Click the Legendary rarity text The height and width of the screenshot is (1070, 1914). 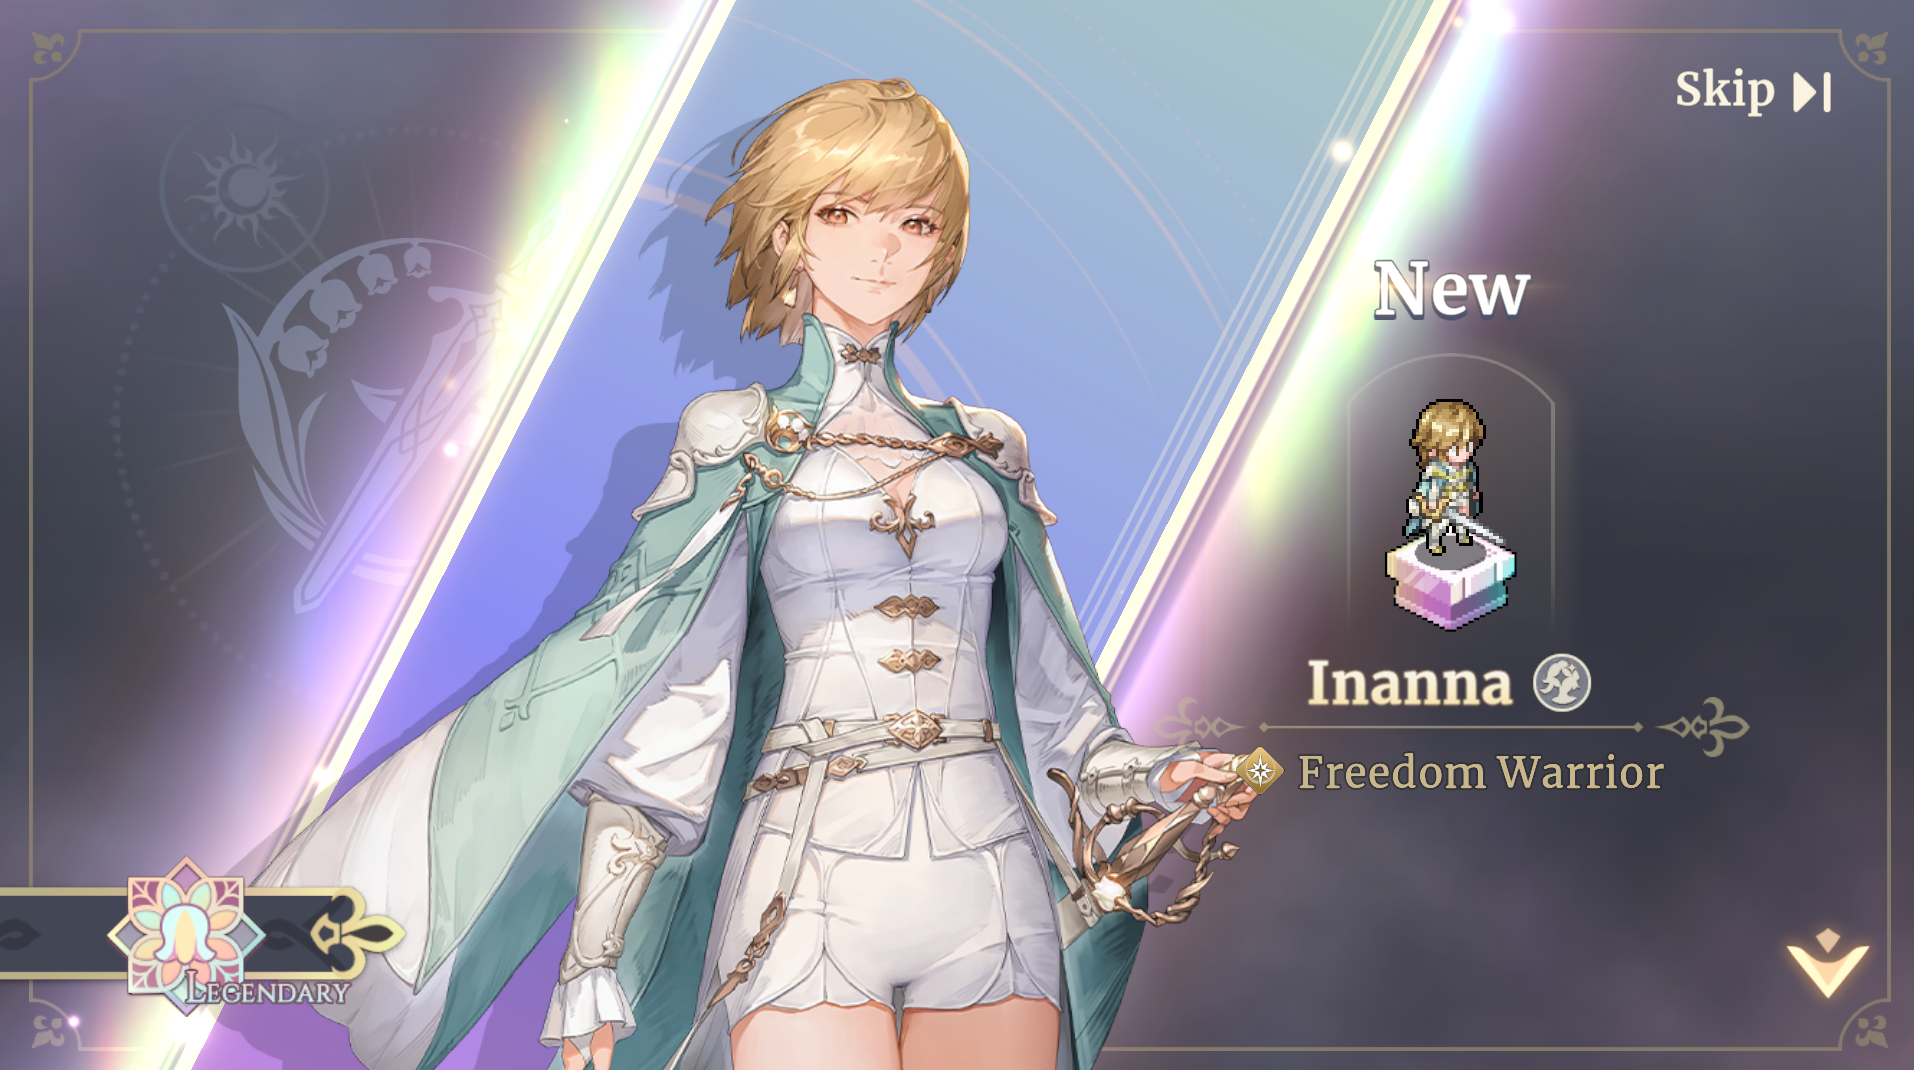[268, 991]
